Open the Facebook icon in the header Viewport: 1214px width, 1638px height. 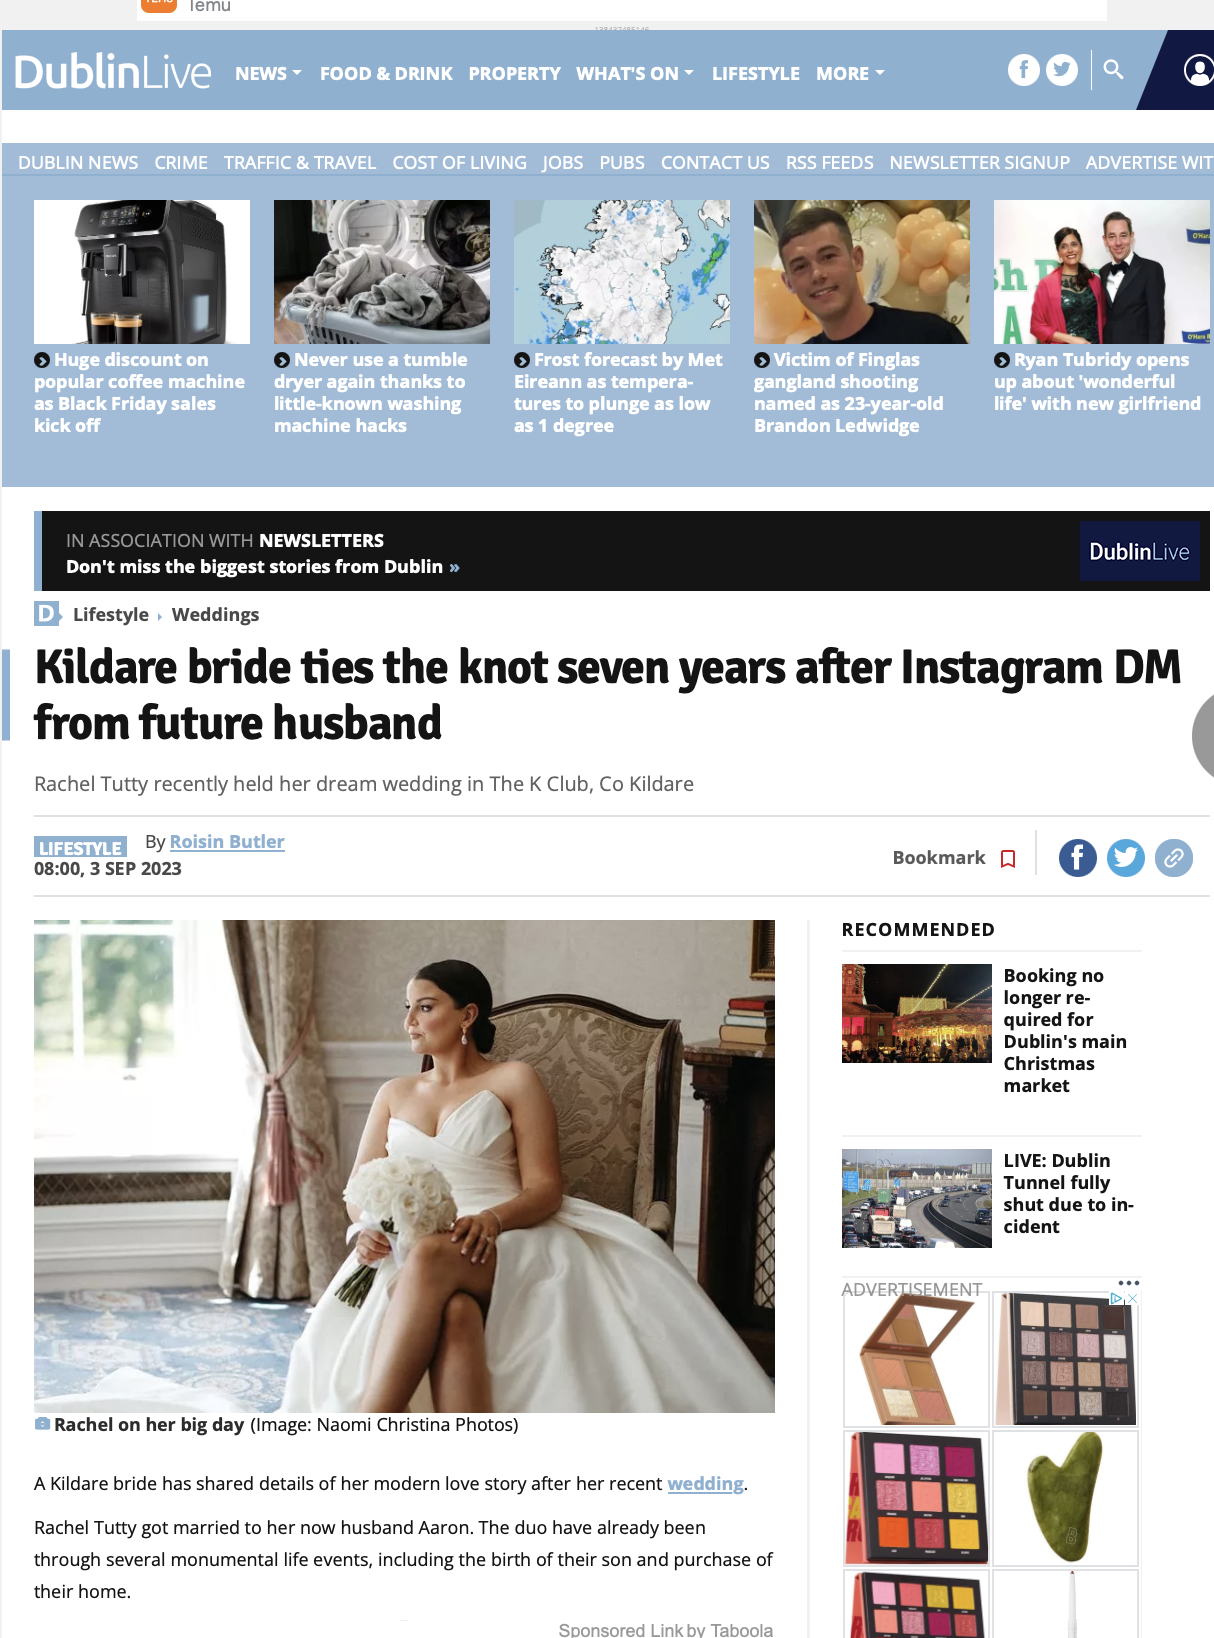pyautogui.click(x=1023, y=70)
